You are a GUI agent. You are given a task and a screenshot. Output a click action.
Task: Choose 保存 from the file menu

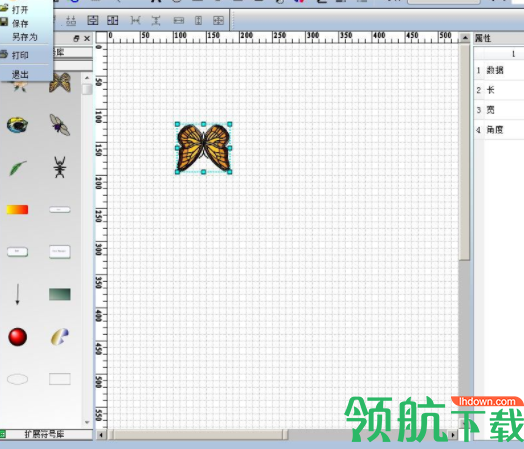(20, 23)
